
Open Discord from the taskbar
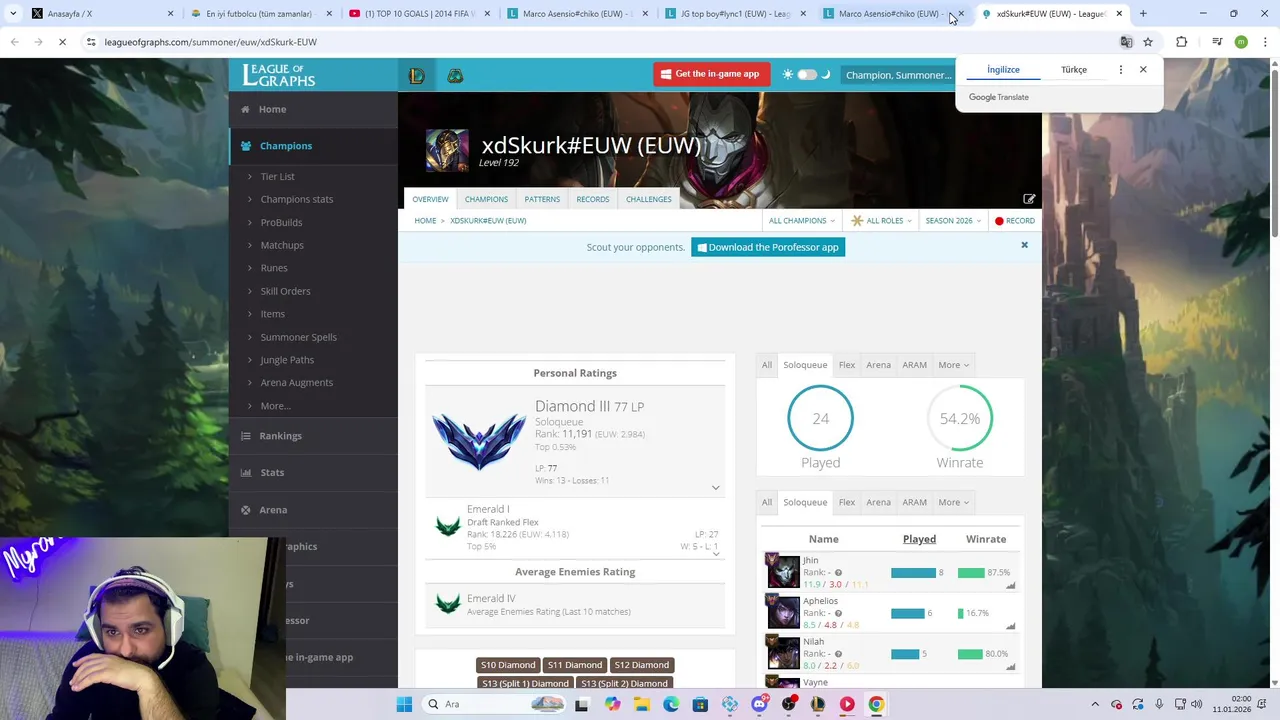[x=759, y=704]
